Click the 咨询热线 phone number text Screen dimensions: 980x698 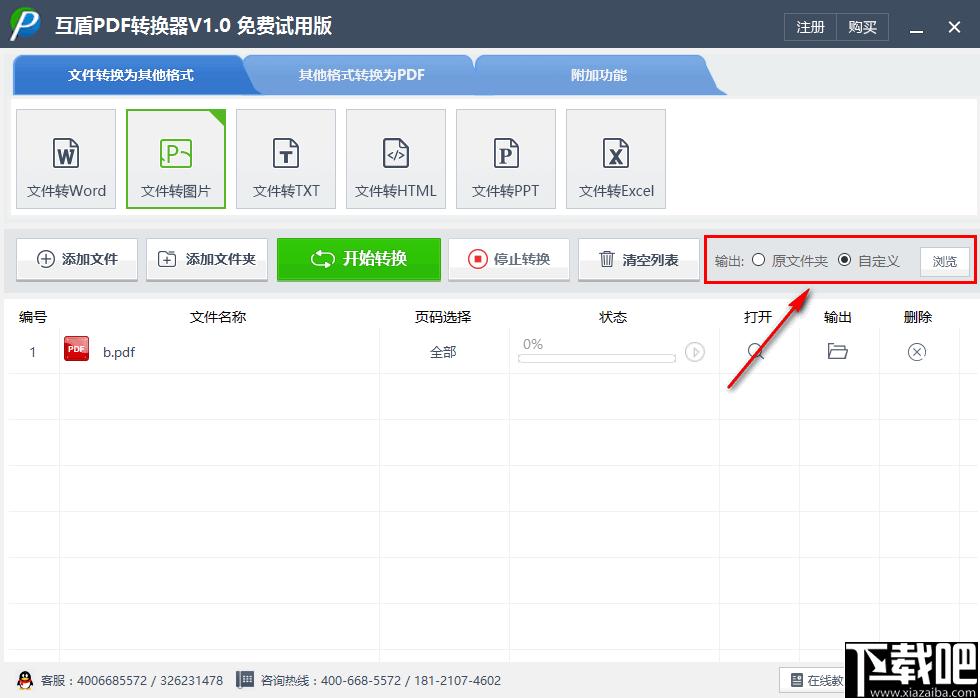(x=381, y=681)
